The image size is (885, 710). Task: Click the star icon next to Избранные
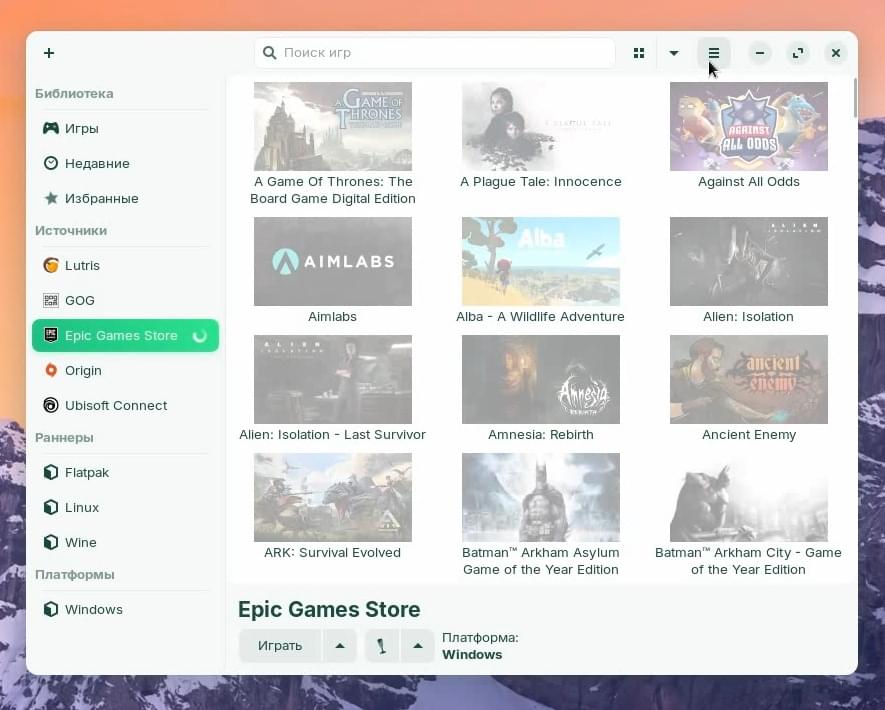[51, 198]
